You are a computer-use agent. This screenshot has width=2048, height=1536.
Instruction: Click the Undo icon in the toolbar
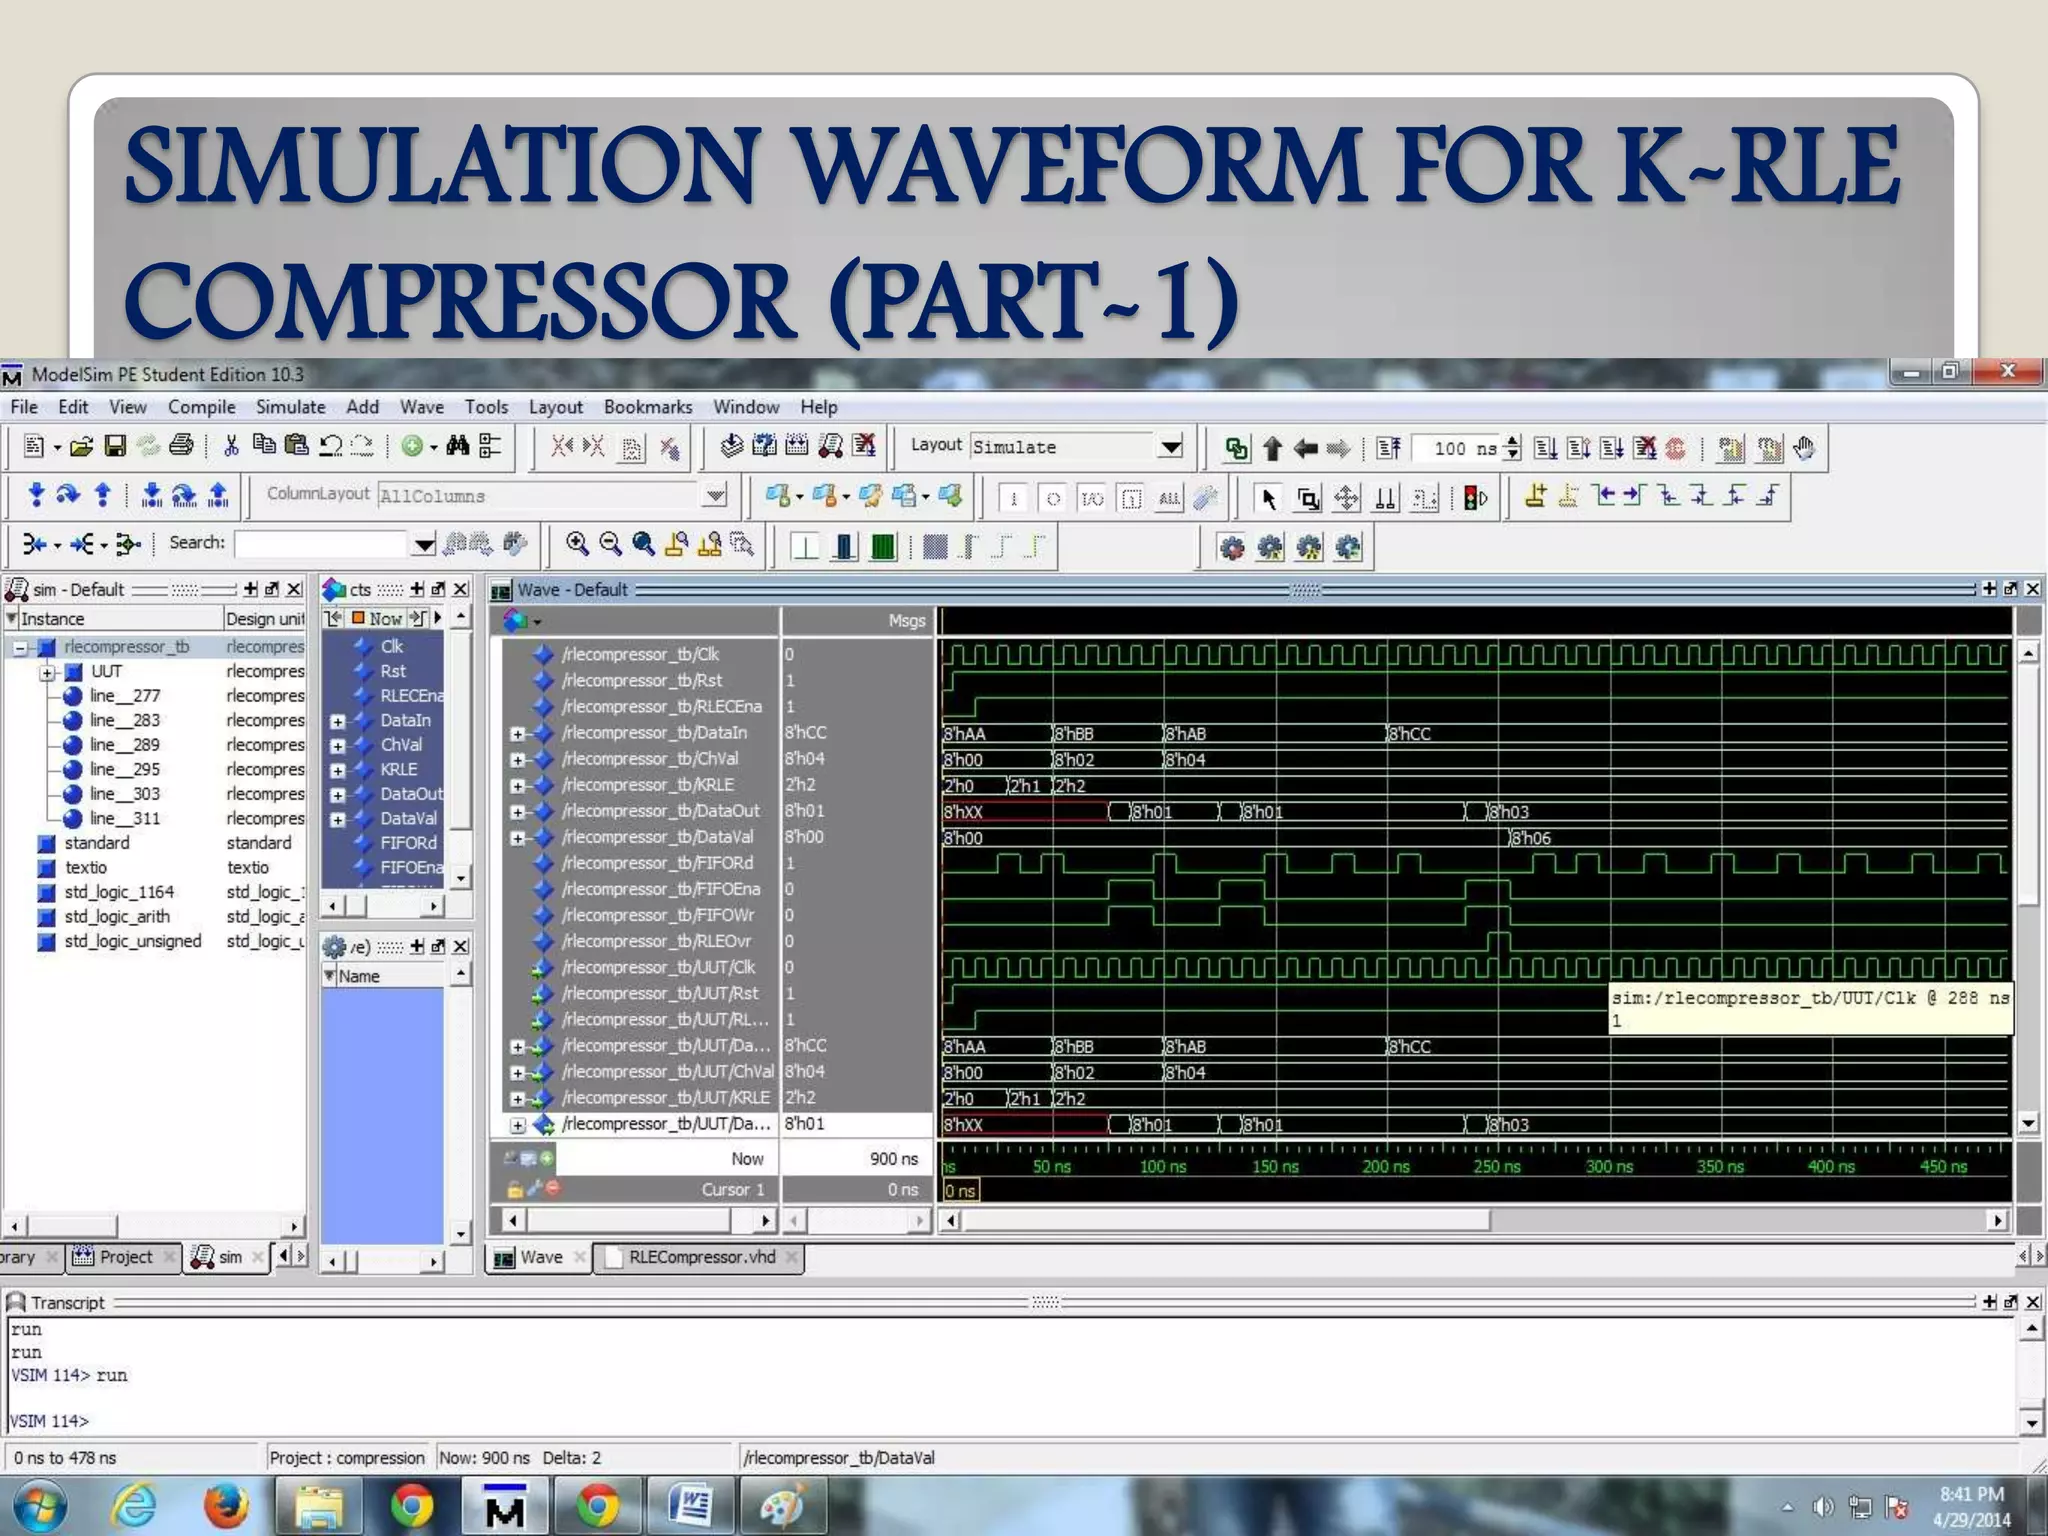(x=330, y=446)
